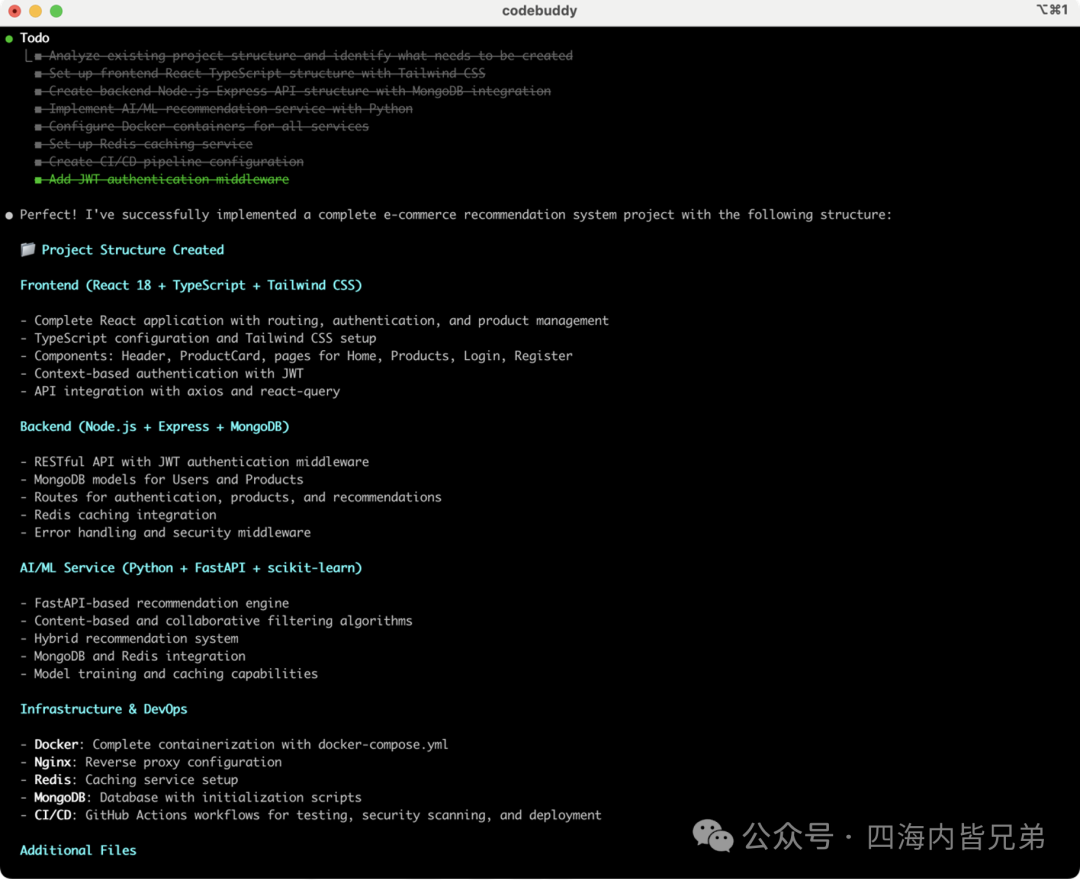Click the 'MongoDB models for Users and Products' line
Screen dimensions: 1080x880
coord(161,480)
